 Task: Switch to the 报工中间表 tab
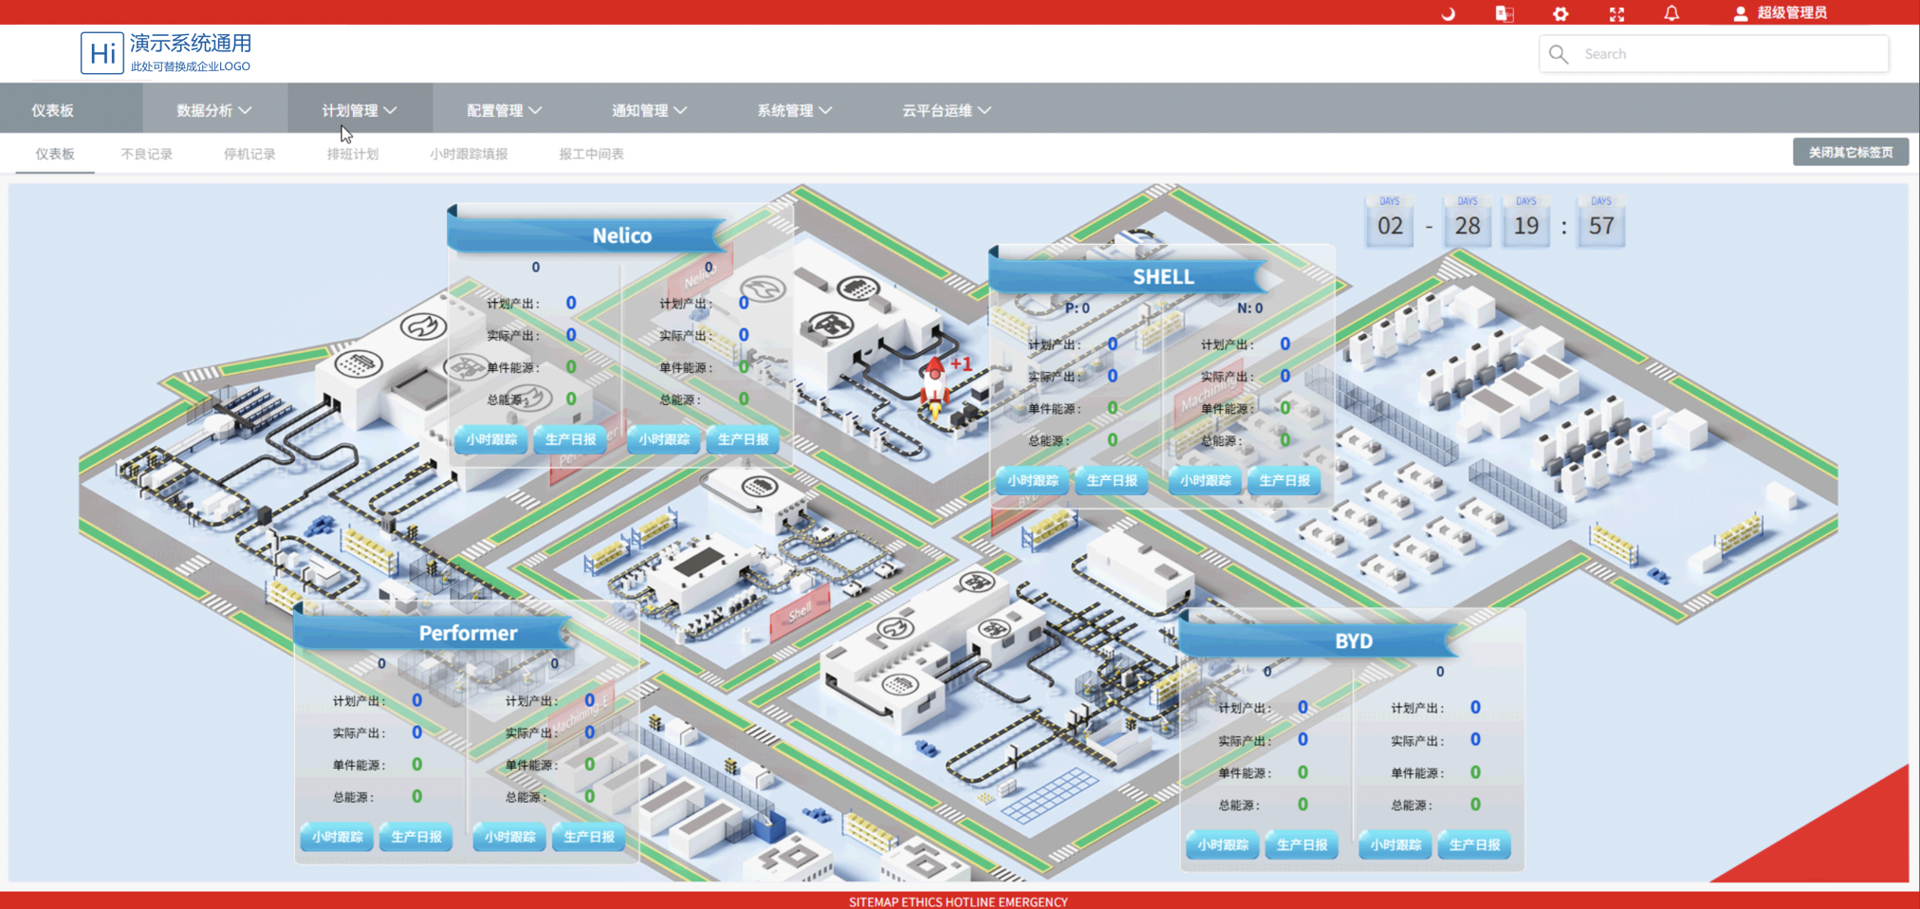tap(591, 154)
